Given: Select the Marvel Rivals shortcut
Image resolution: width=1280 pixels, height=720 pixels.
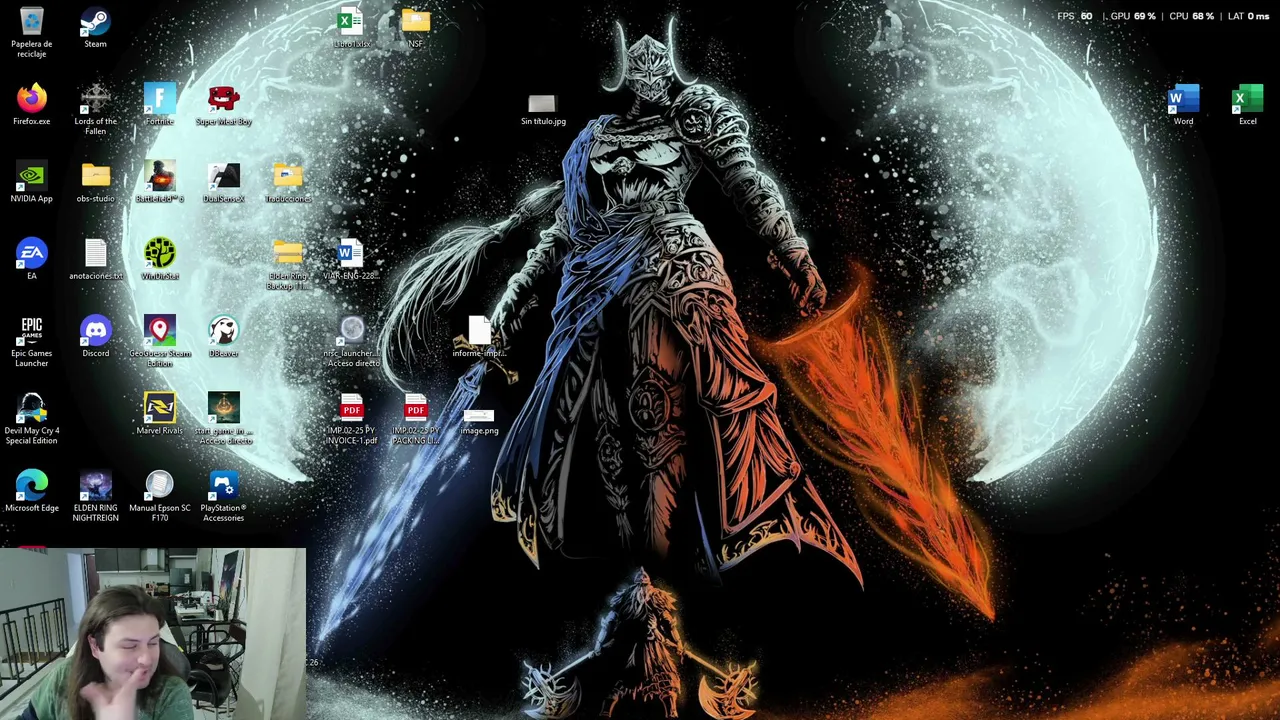Looking at the screenshot, I should pos(159,414).
